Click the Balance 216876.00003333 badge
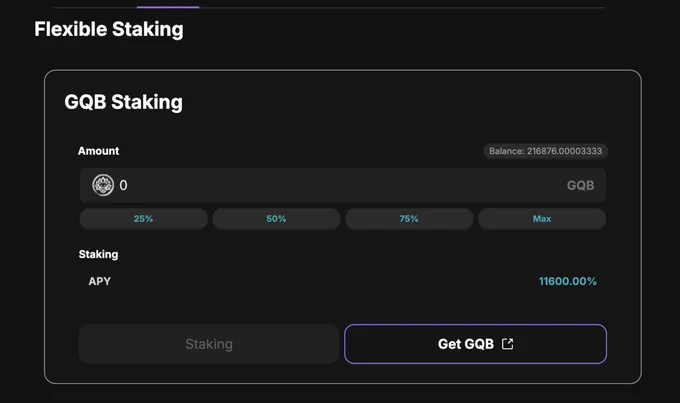Image resolution: width=680 pixels, height=403 pixels. click(x=546, y=151)
